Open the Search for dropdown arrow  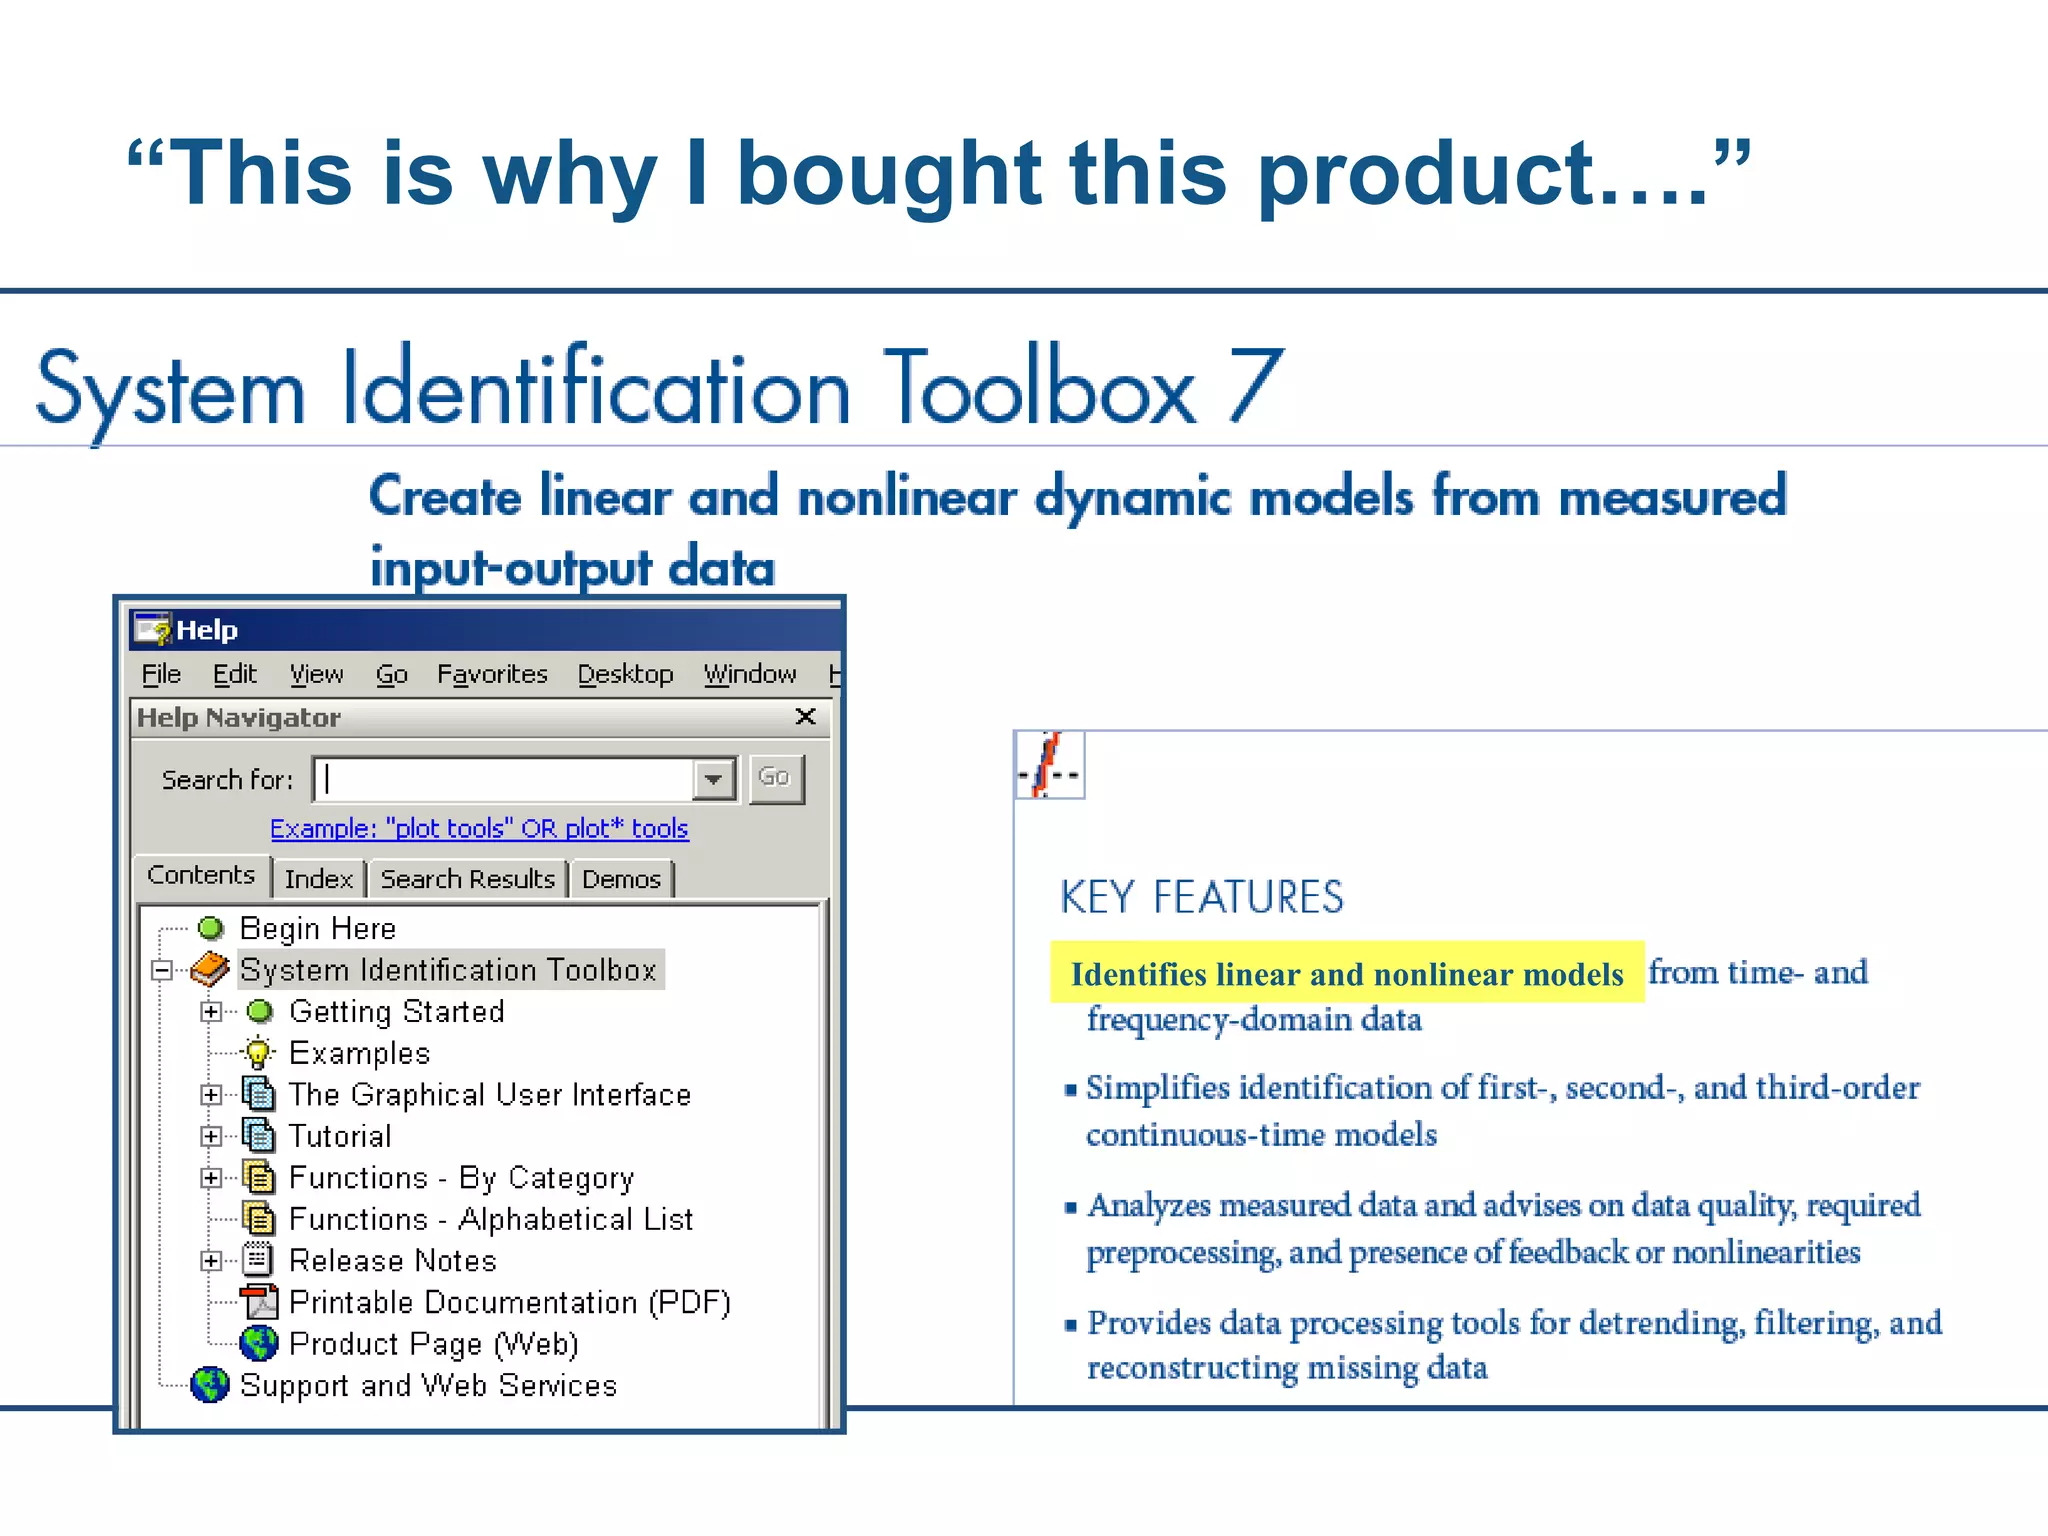[713, 779]
